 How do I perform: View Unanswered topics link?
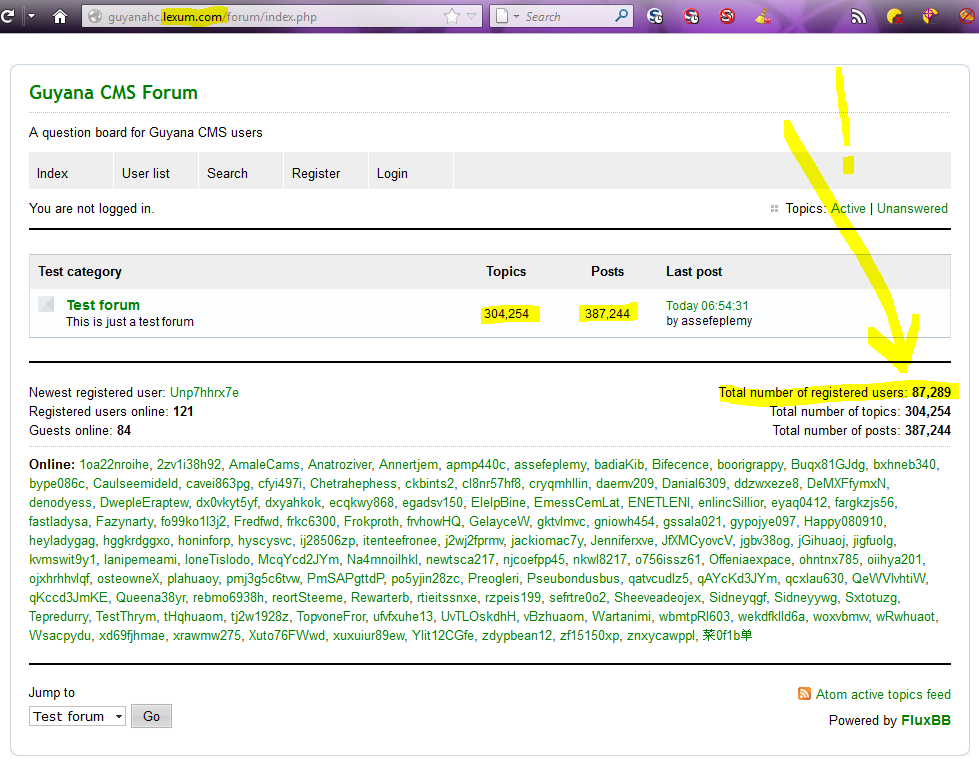pos(912,209)
